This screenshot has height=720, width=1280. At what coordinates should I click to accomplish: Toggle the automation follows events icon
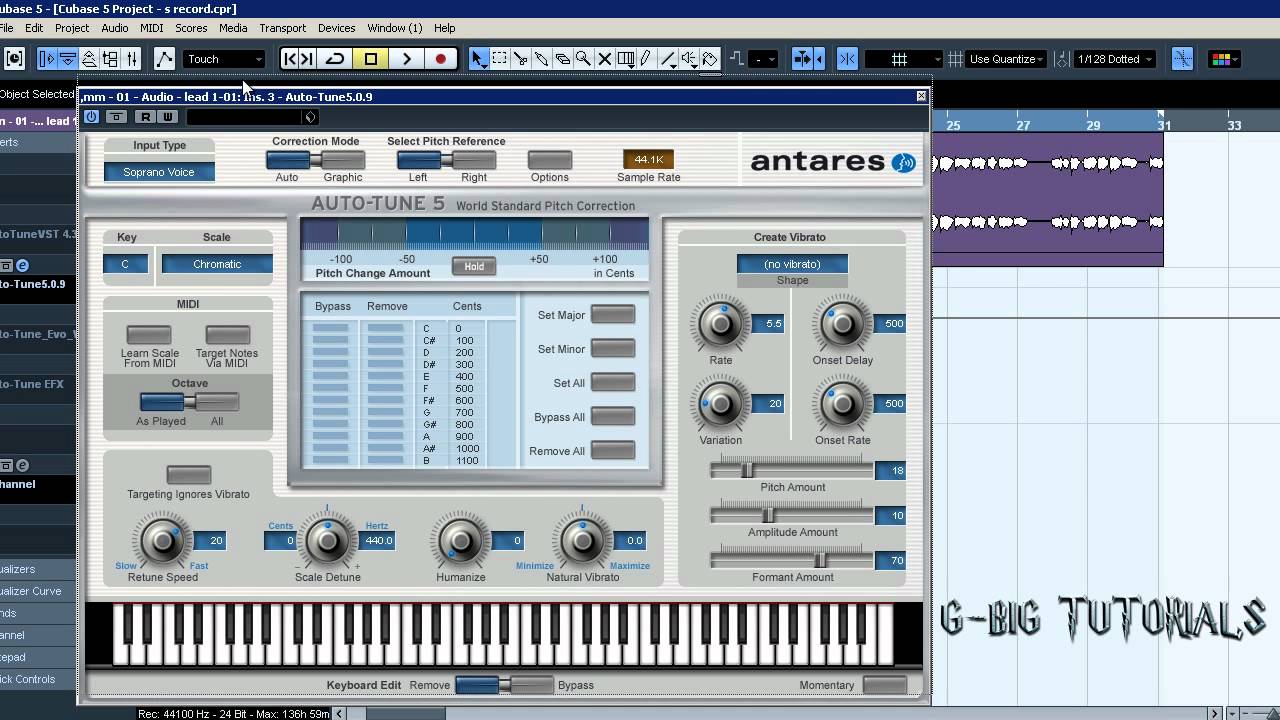pos(165,59)
